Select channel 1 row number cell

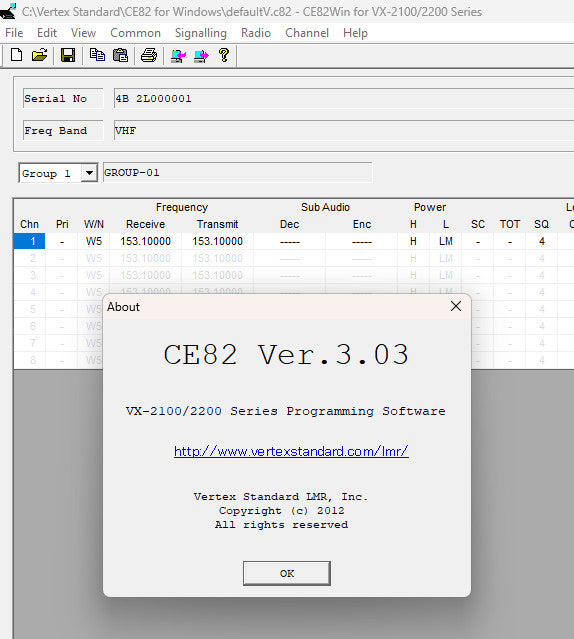pyautogui.click(x=29, y=241)
